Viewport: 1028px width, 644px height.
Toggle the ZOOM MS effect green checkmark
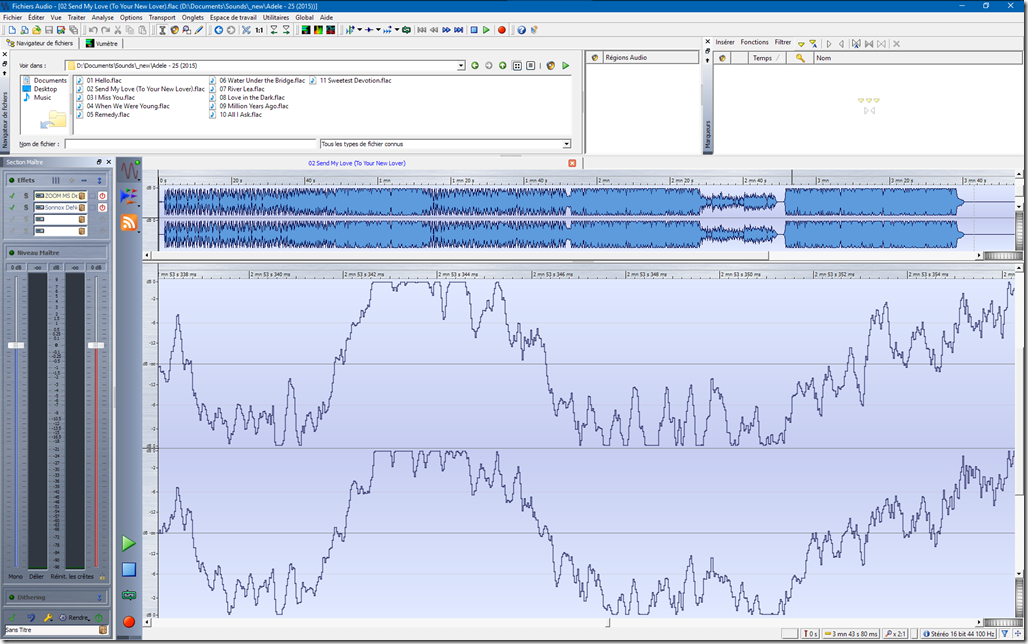tap(12, 195)
